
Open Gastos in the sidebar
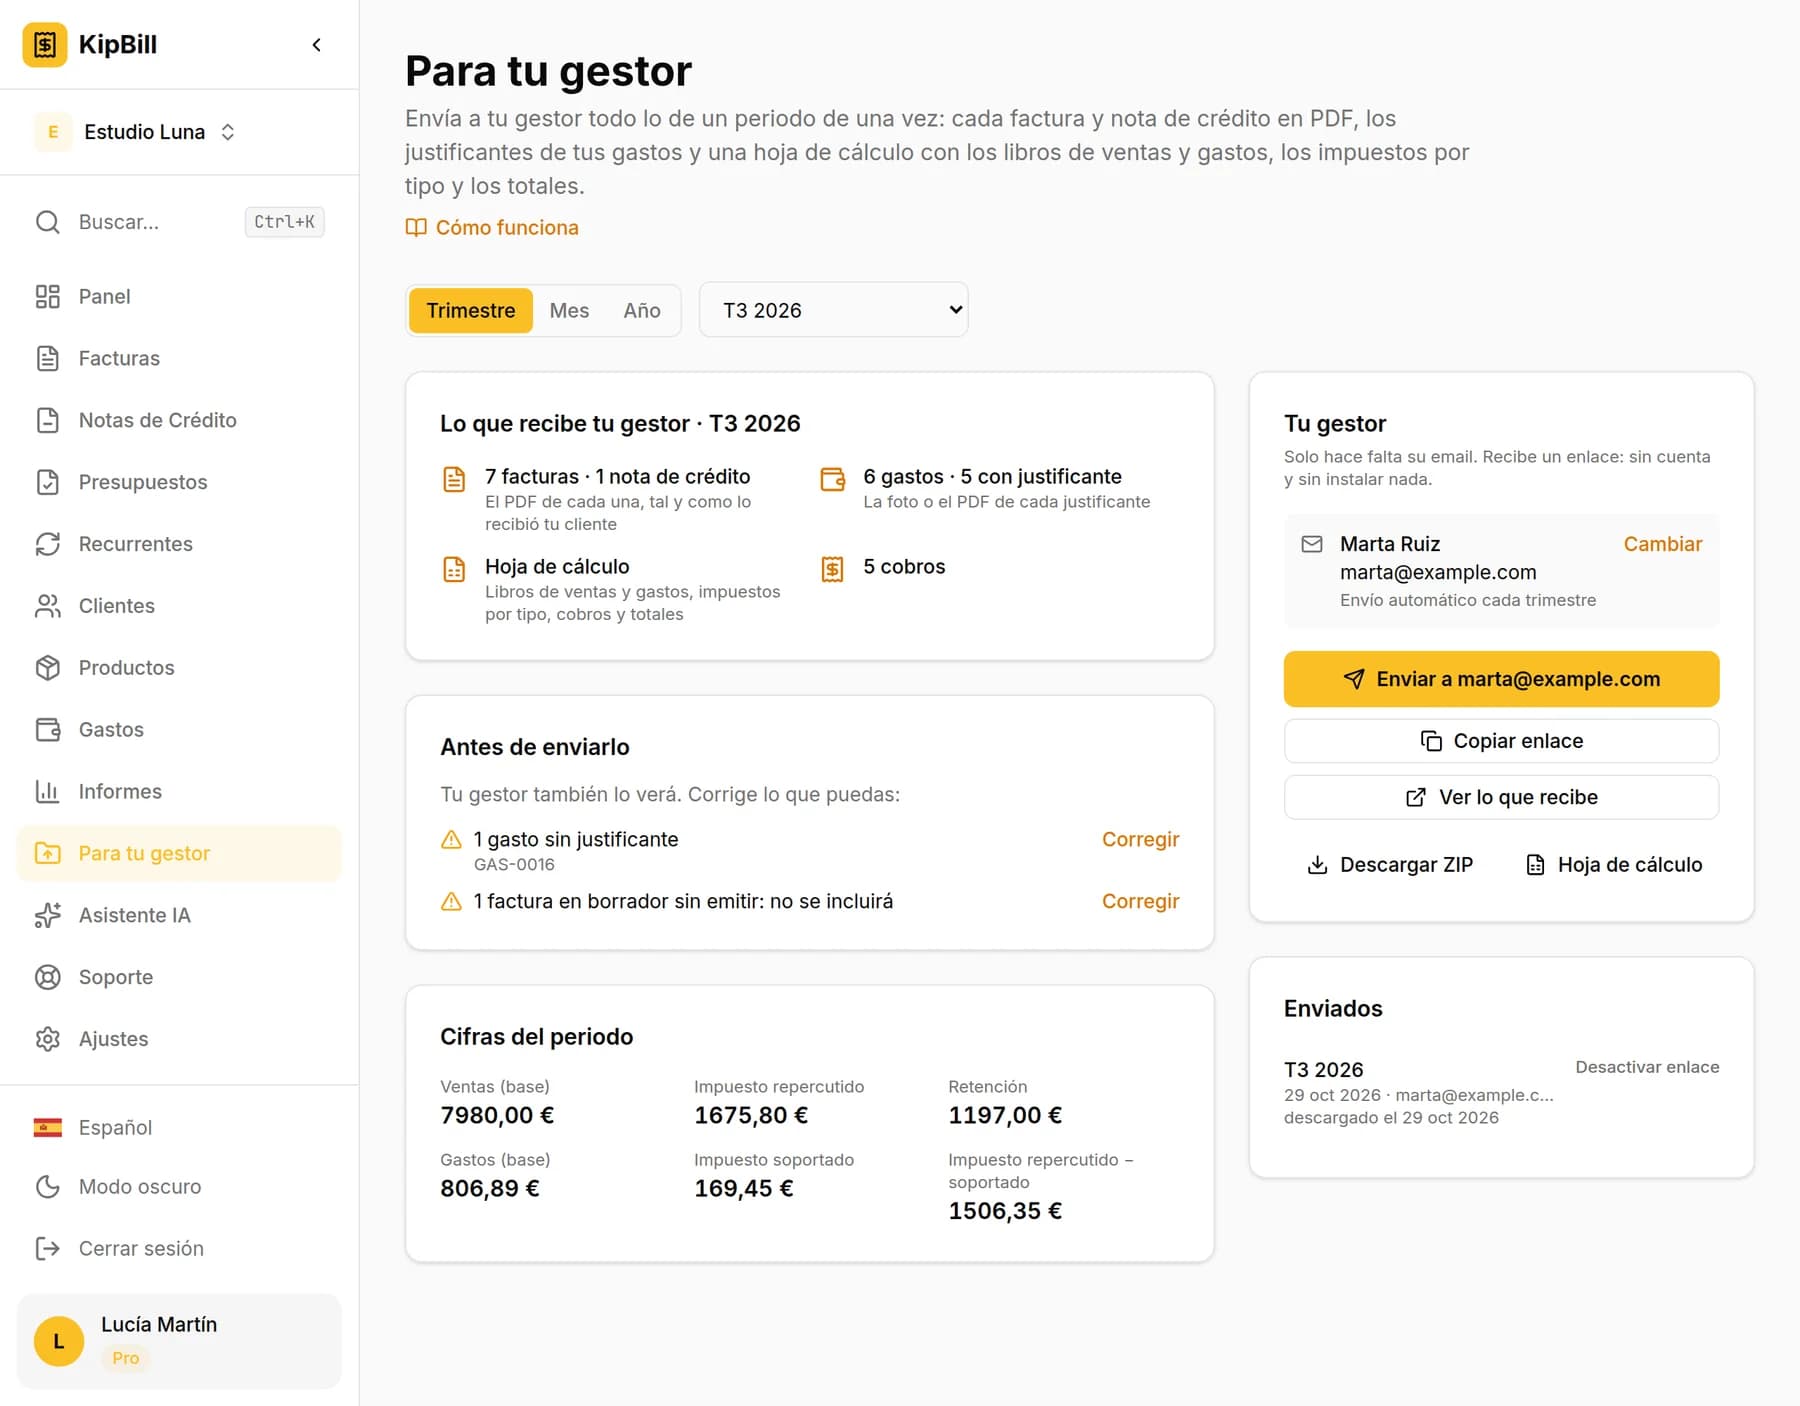[179, 730]
